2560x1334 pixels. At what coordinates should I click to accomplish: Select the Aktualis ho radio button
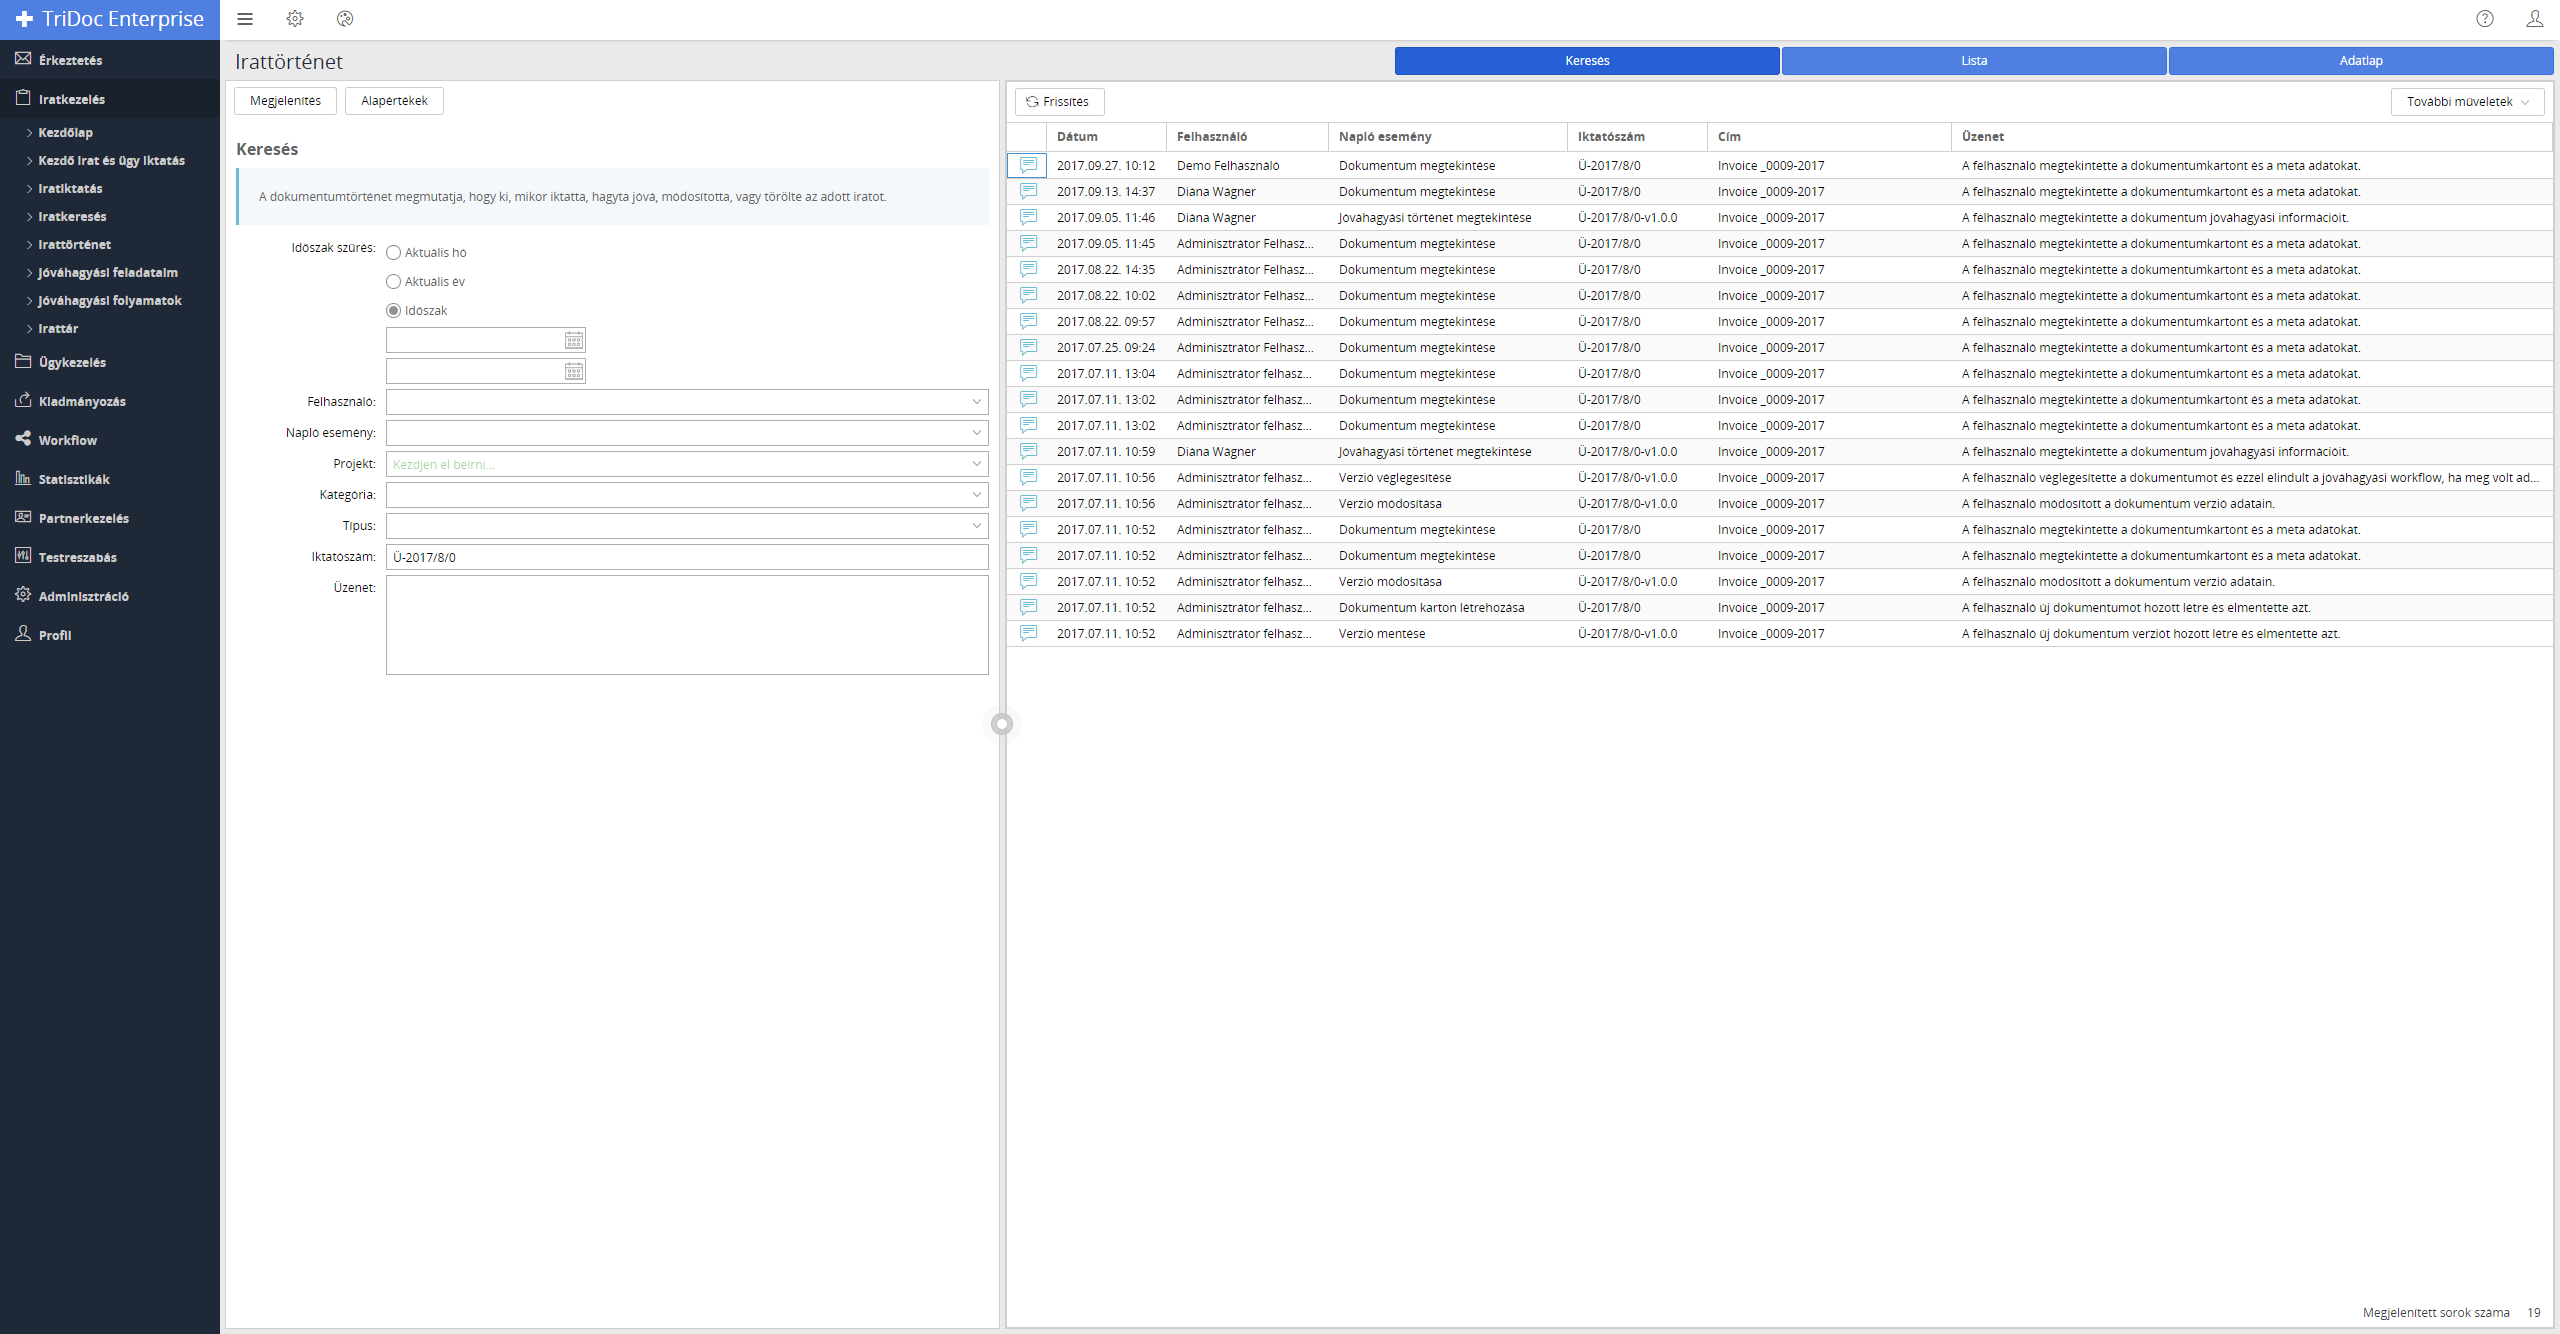click(x=394, y=253)
